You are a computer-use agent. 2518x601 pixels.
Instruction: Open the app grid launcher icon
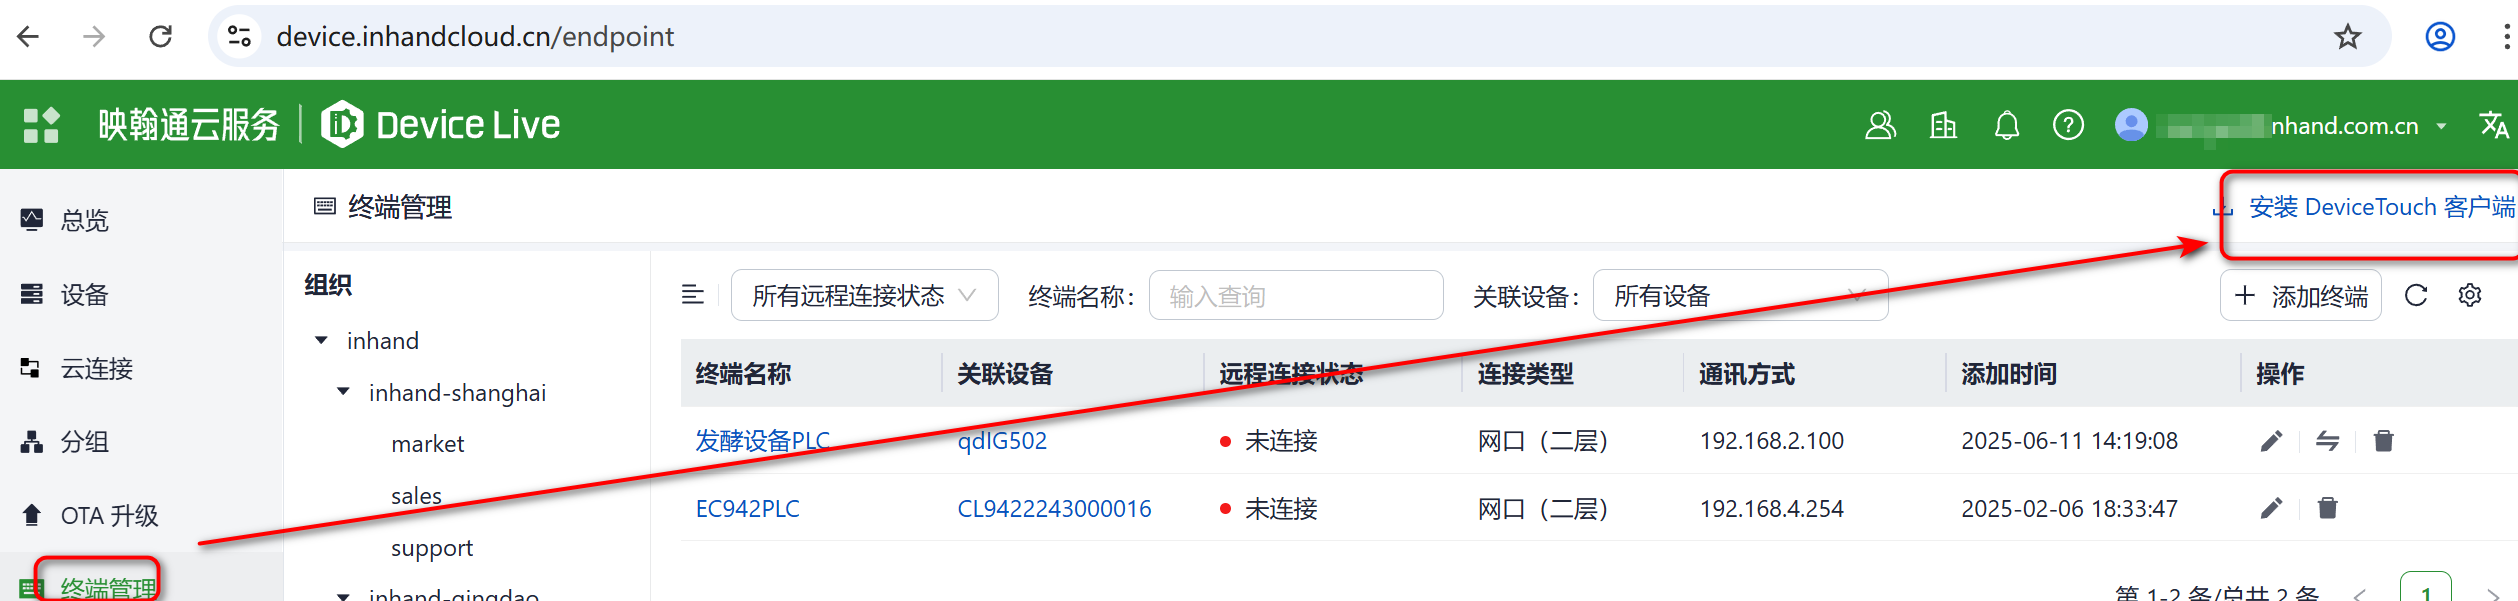click(x=41, y=125)
